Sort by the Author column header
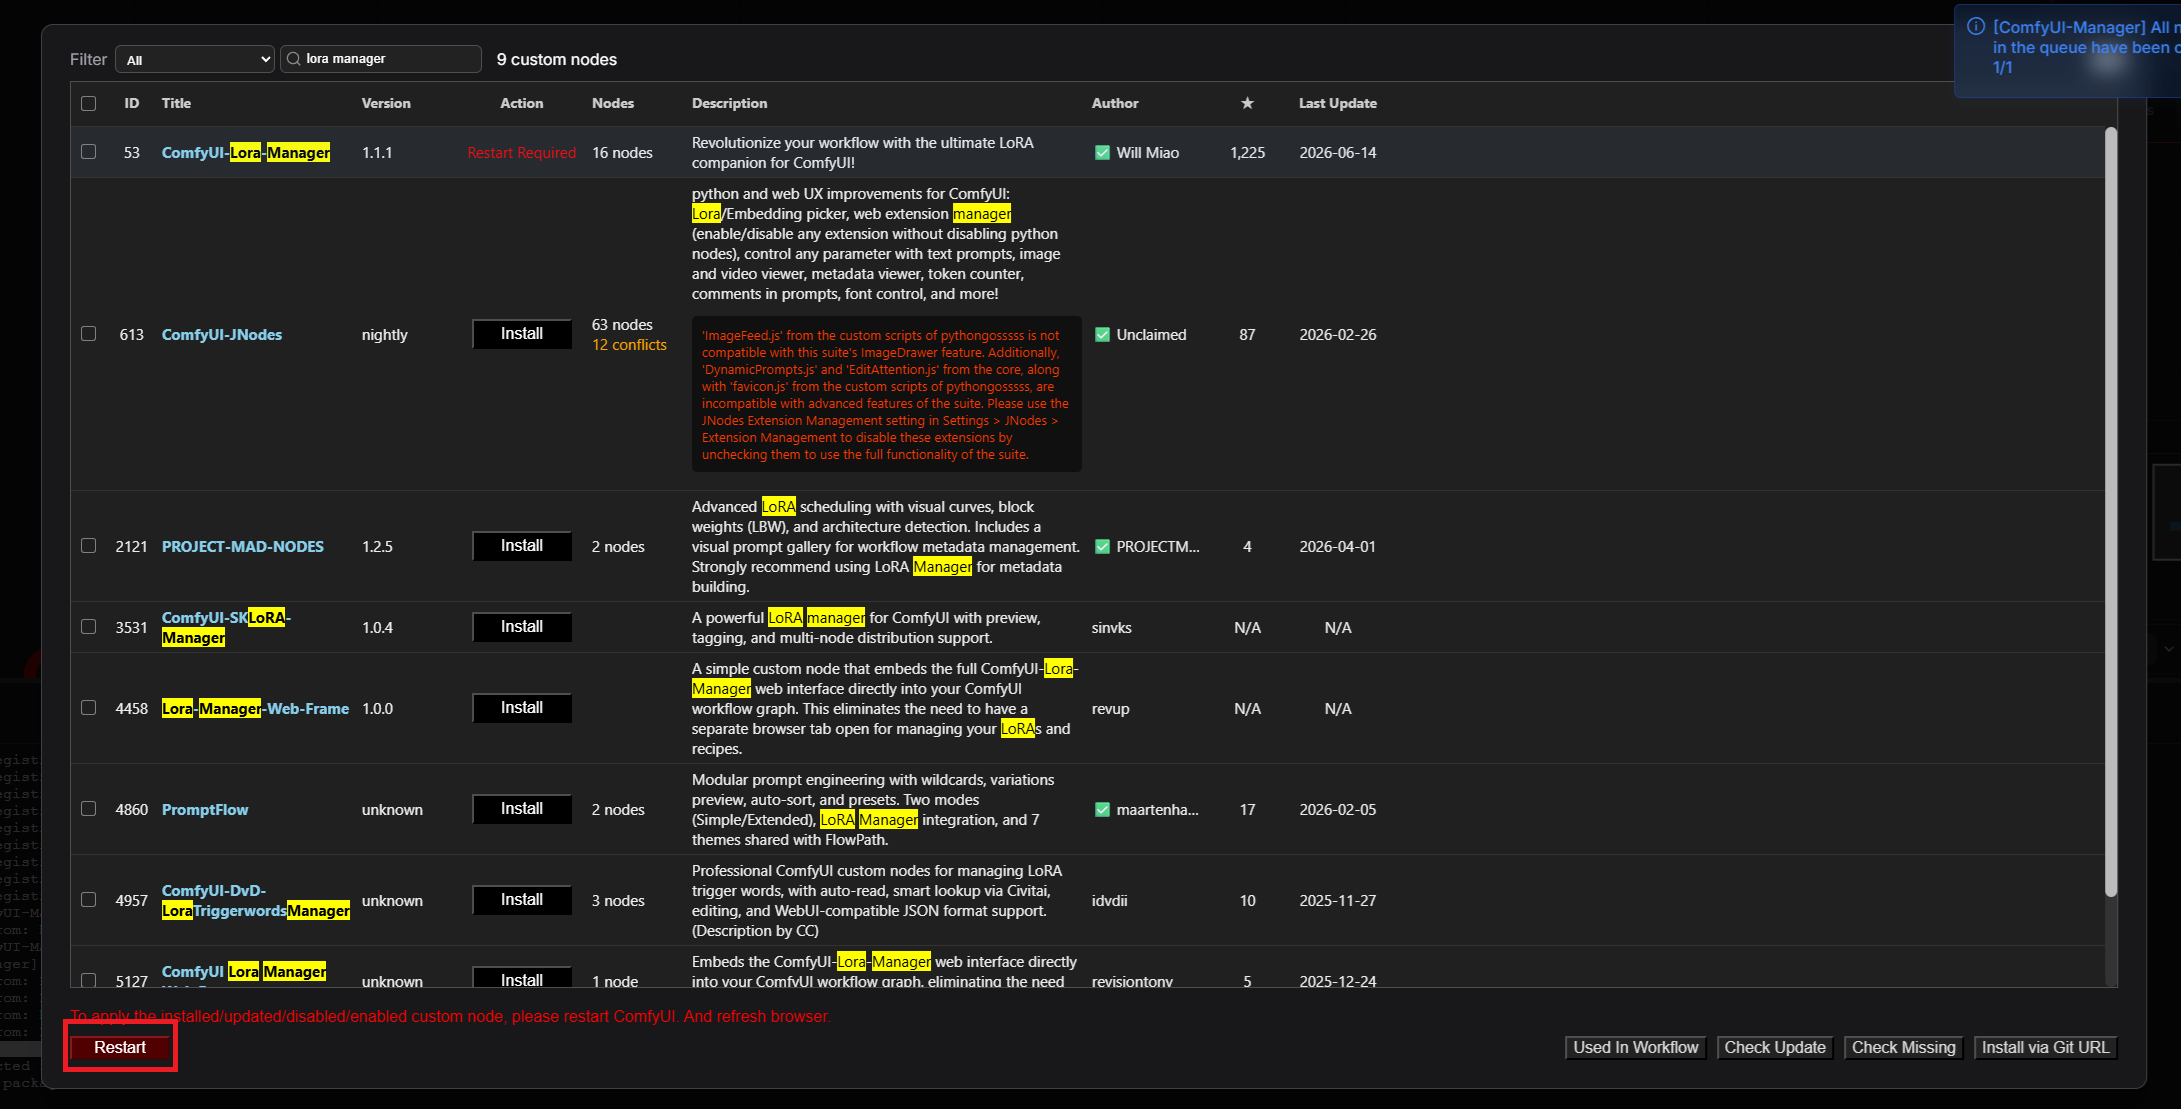Viewport: 2181px width, 1109px height. click(1115, 103)
